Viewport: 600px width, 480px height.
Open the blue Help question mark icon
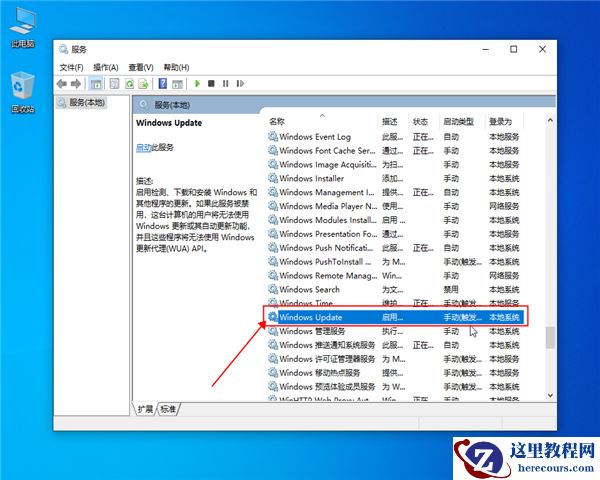click(x=163, y=83)
